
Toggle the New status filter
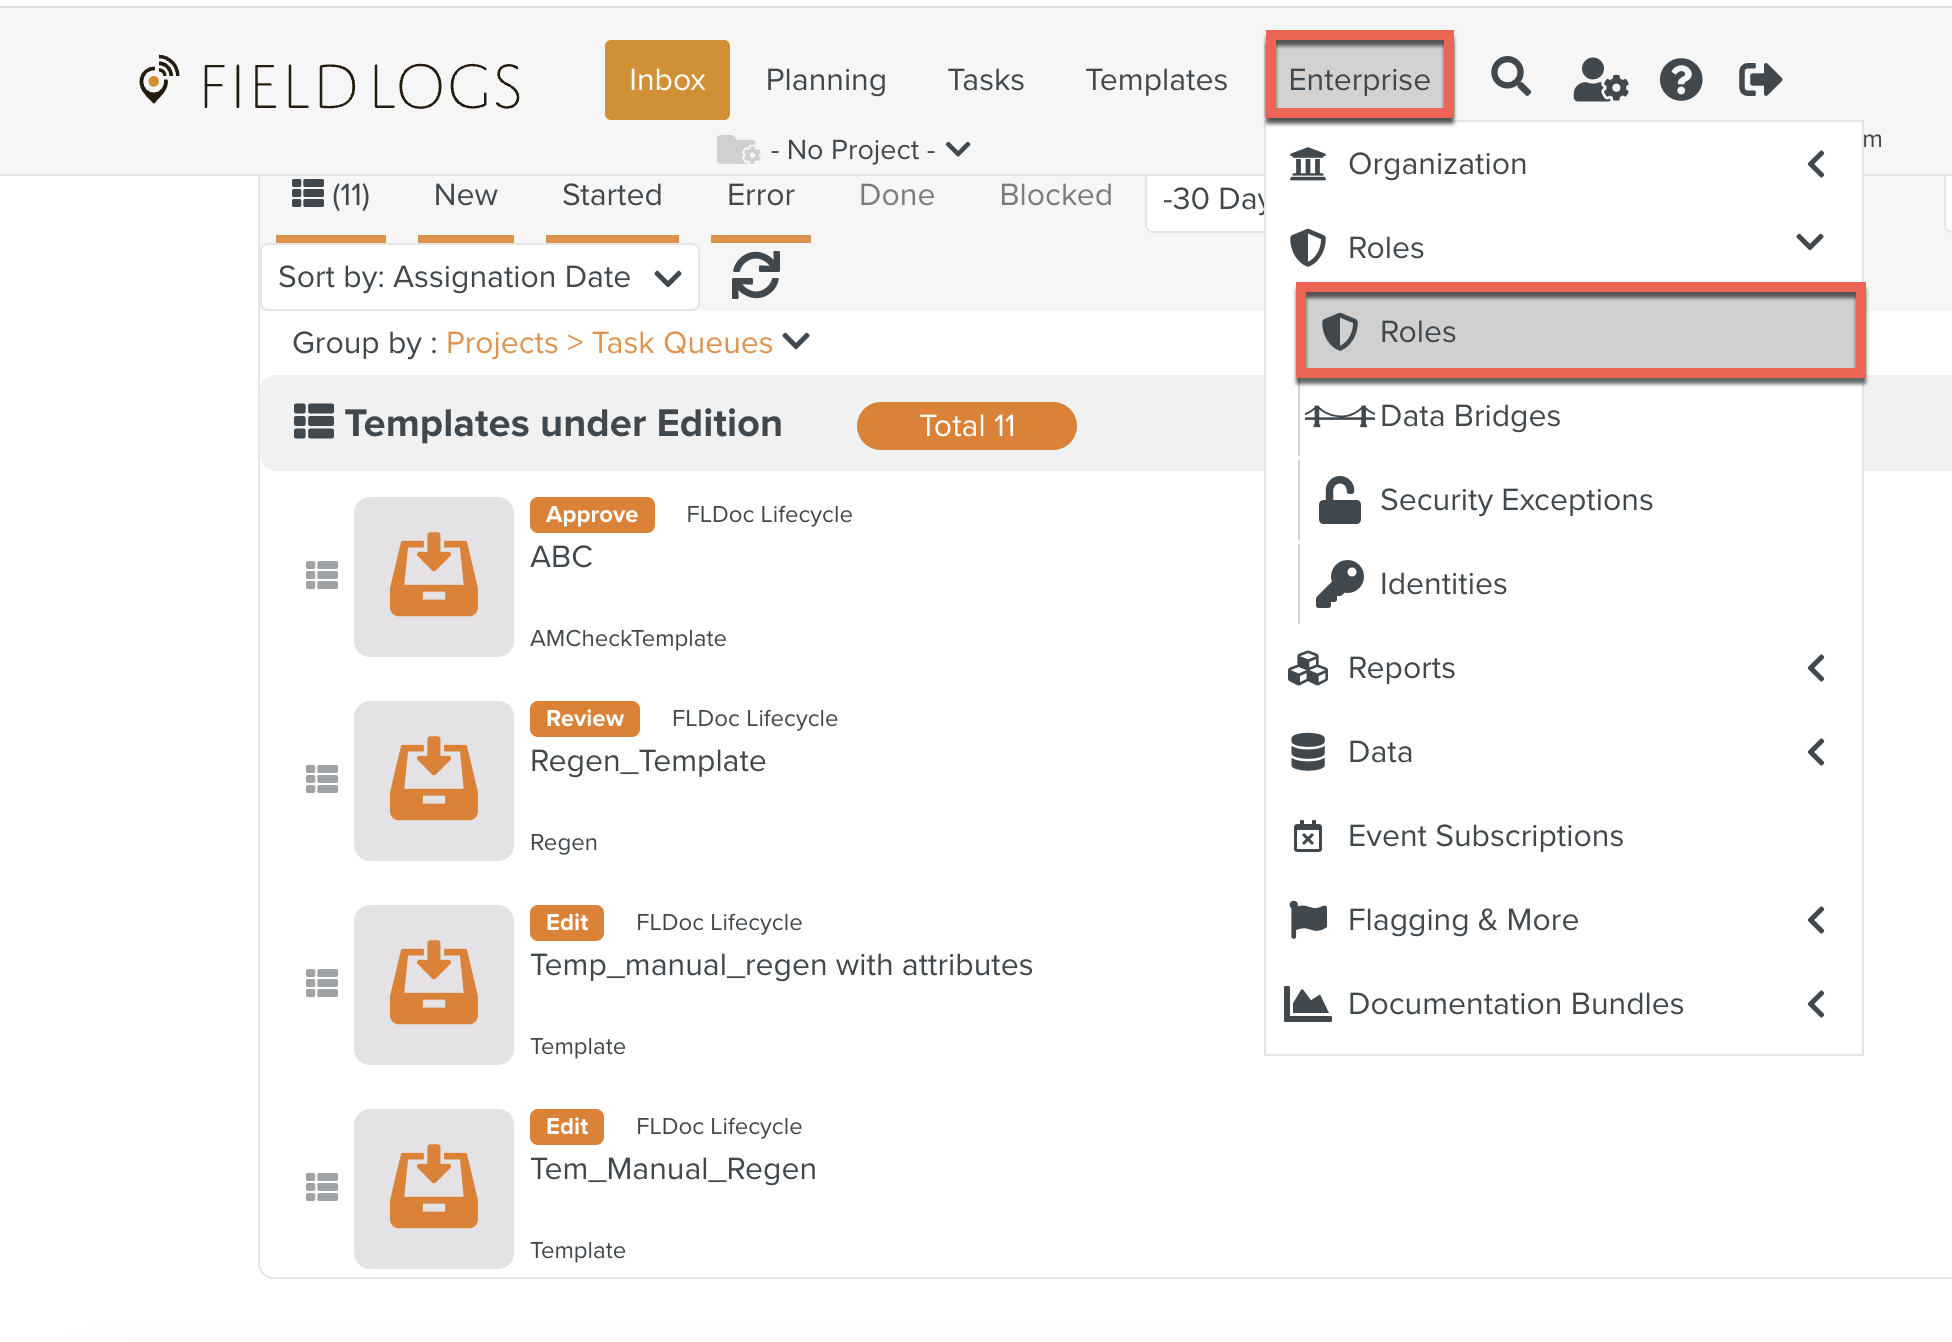click(466, 196)
